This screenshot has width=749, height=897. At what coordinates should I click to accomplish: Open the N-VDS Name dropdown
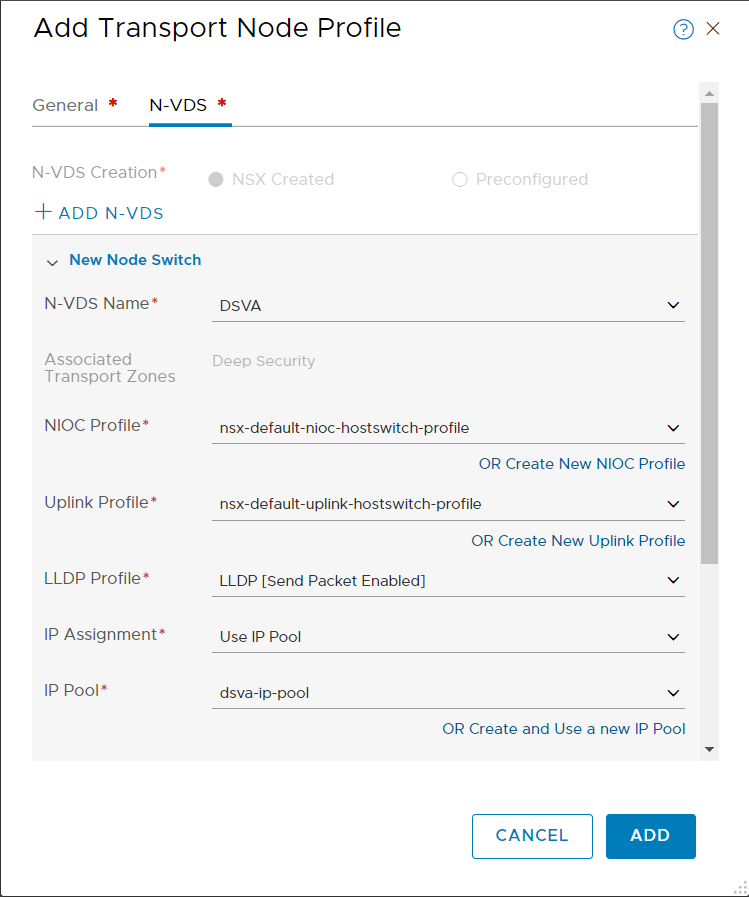click(448, 306)
